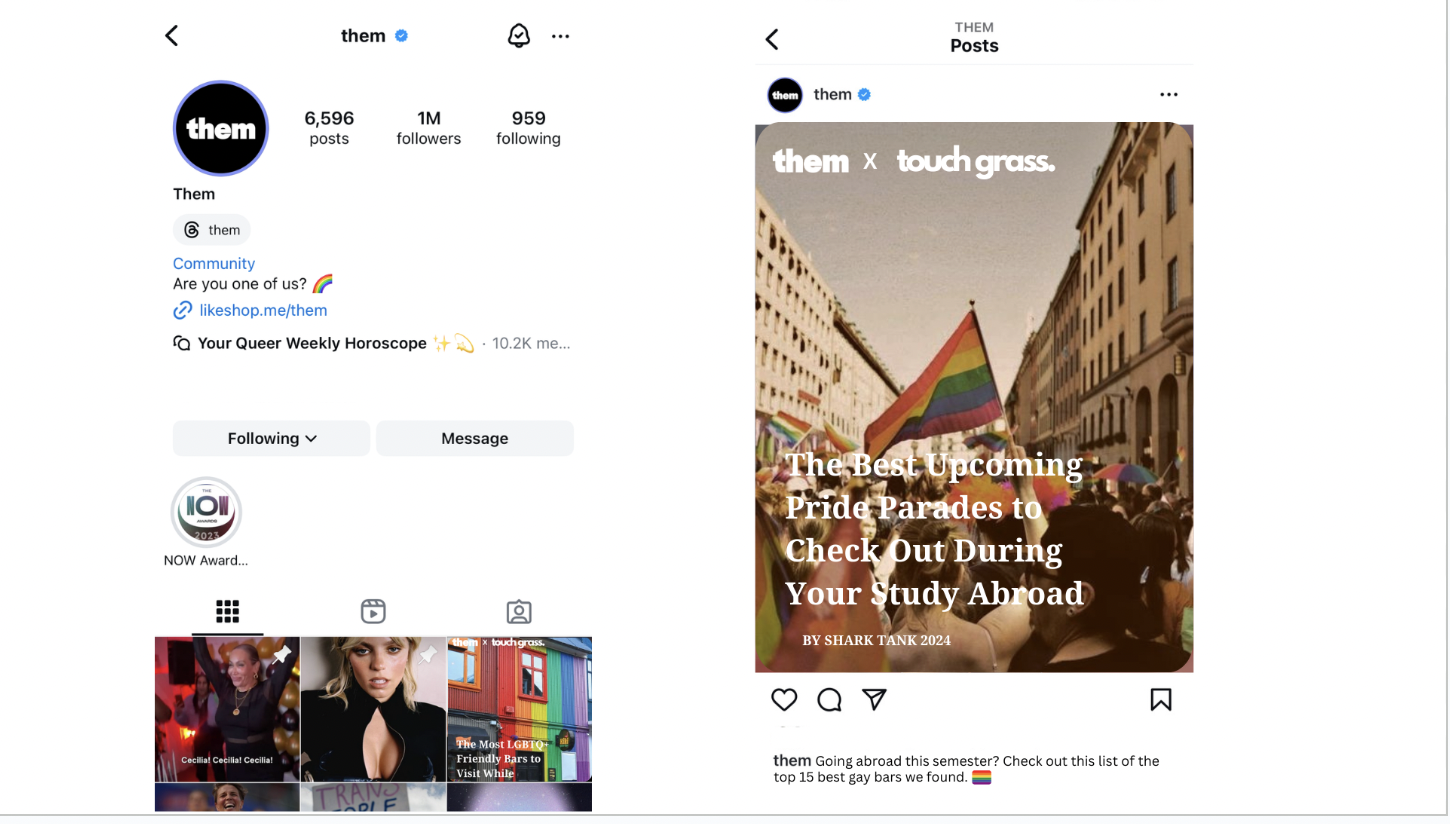Open comments with the speech bubble icon
The width and height of the screenshot is (1450, 824).
coord(829,699)
